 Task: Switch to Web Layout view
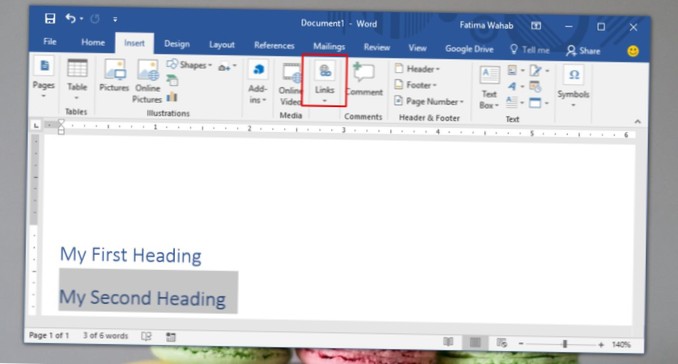[502, 343]
